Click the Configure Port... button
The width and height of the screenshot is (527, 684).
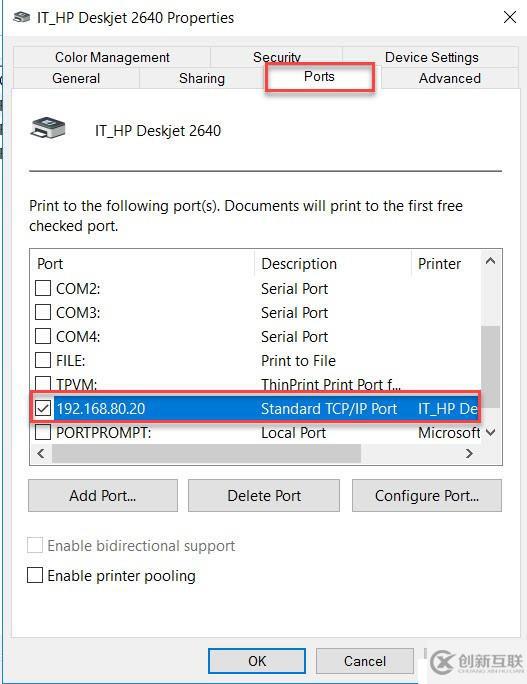(427, 496)
